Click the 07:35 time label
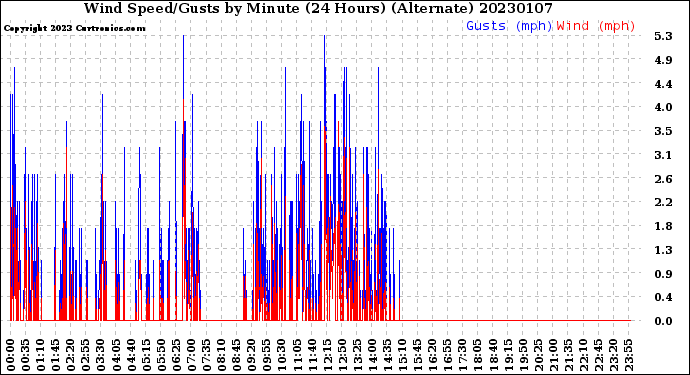 pos(206,355)
